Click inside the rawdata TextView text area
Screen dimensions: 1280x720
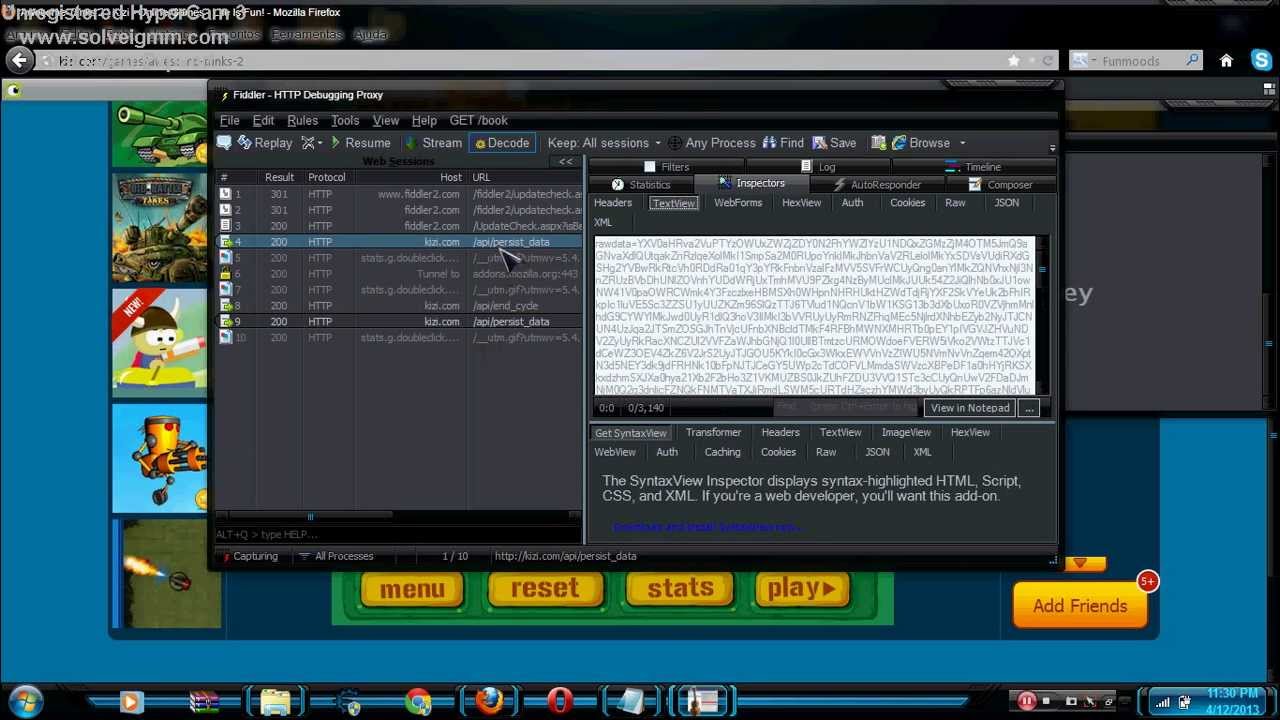[x=815, y=315]
